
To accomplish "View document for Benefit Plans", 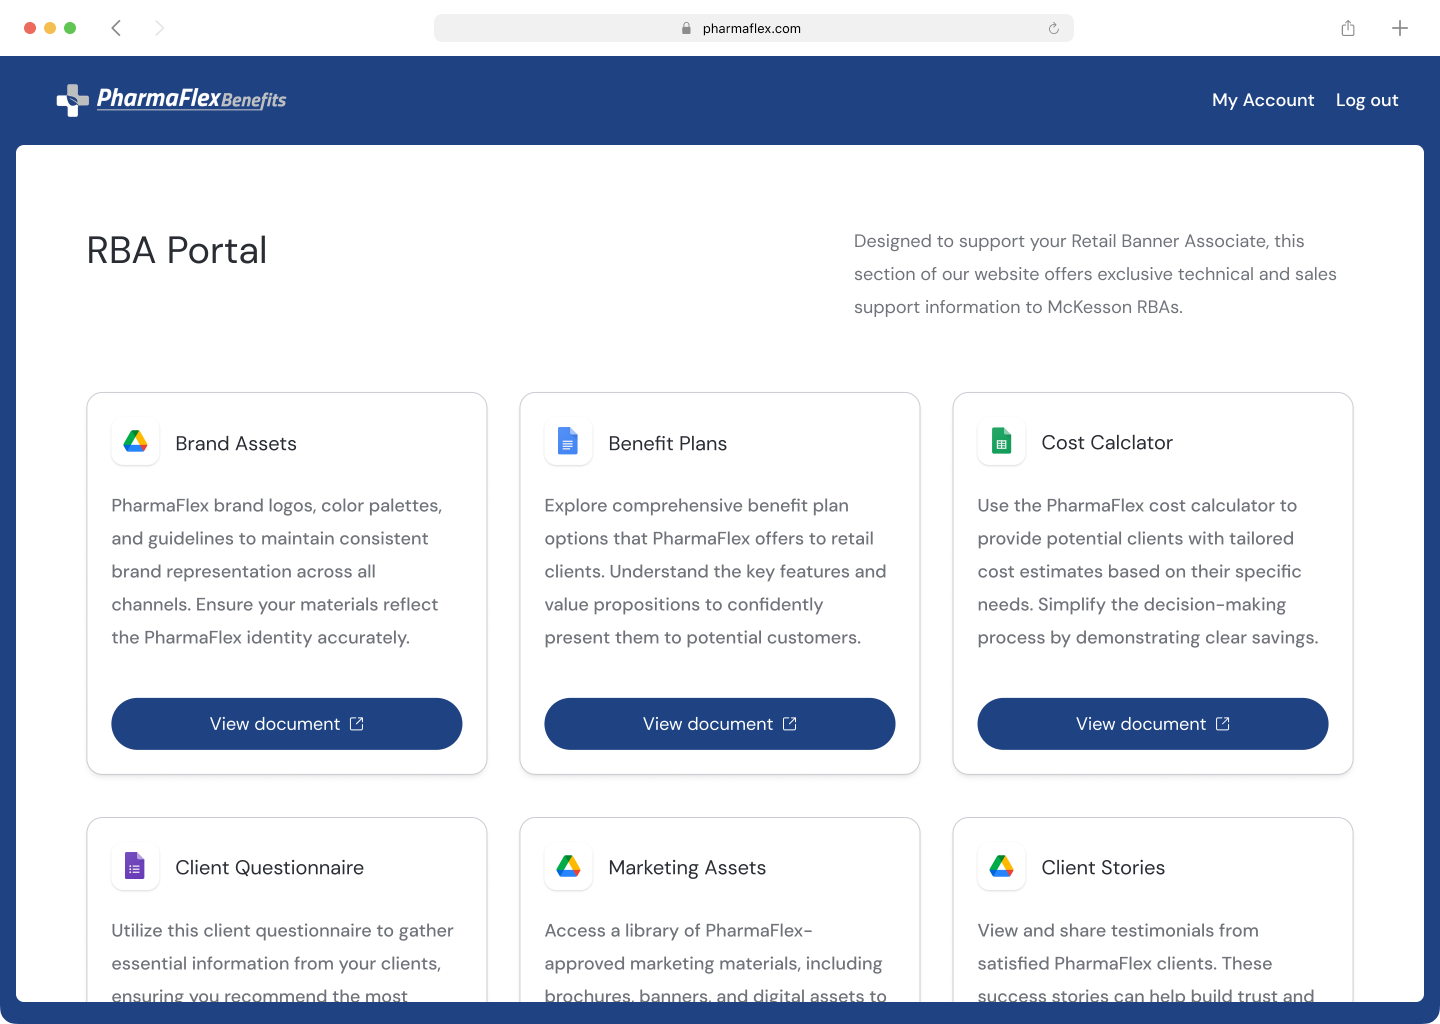I will (x=720, y=724).
